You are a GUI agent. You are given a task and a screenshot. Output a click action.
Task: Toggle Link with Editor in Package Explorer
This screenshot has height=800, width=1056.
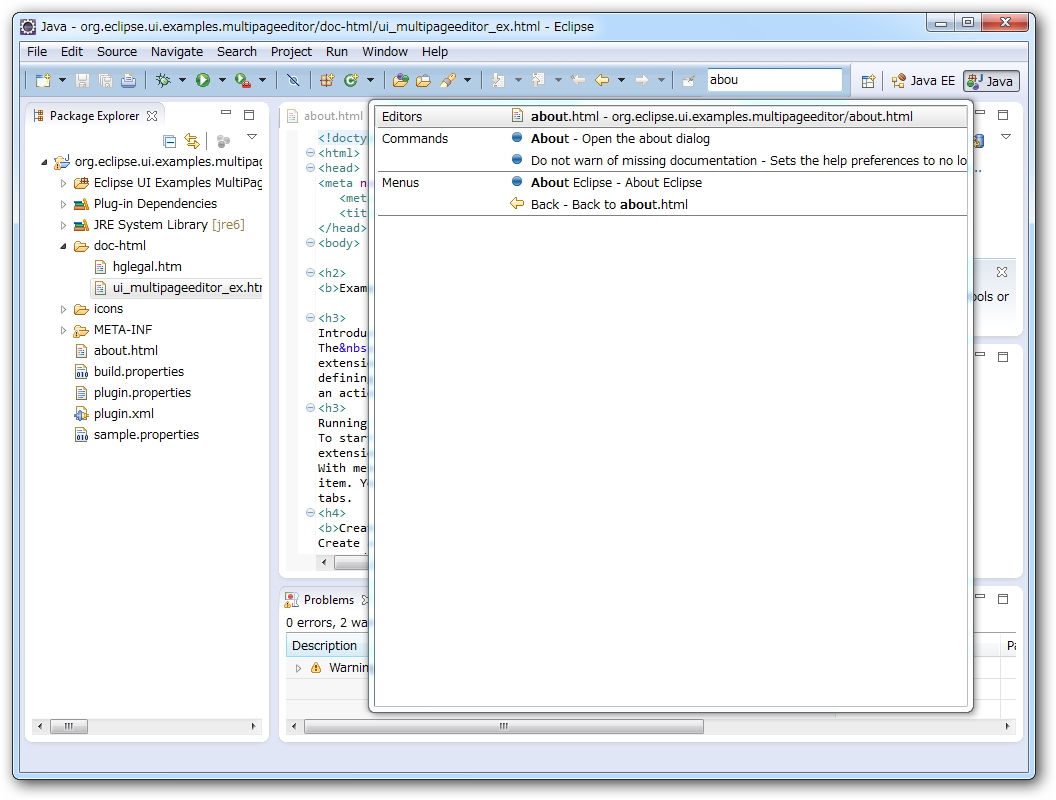[191, 141]
